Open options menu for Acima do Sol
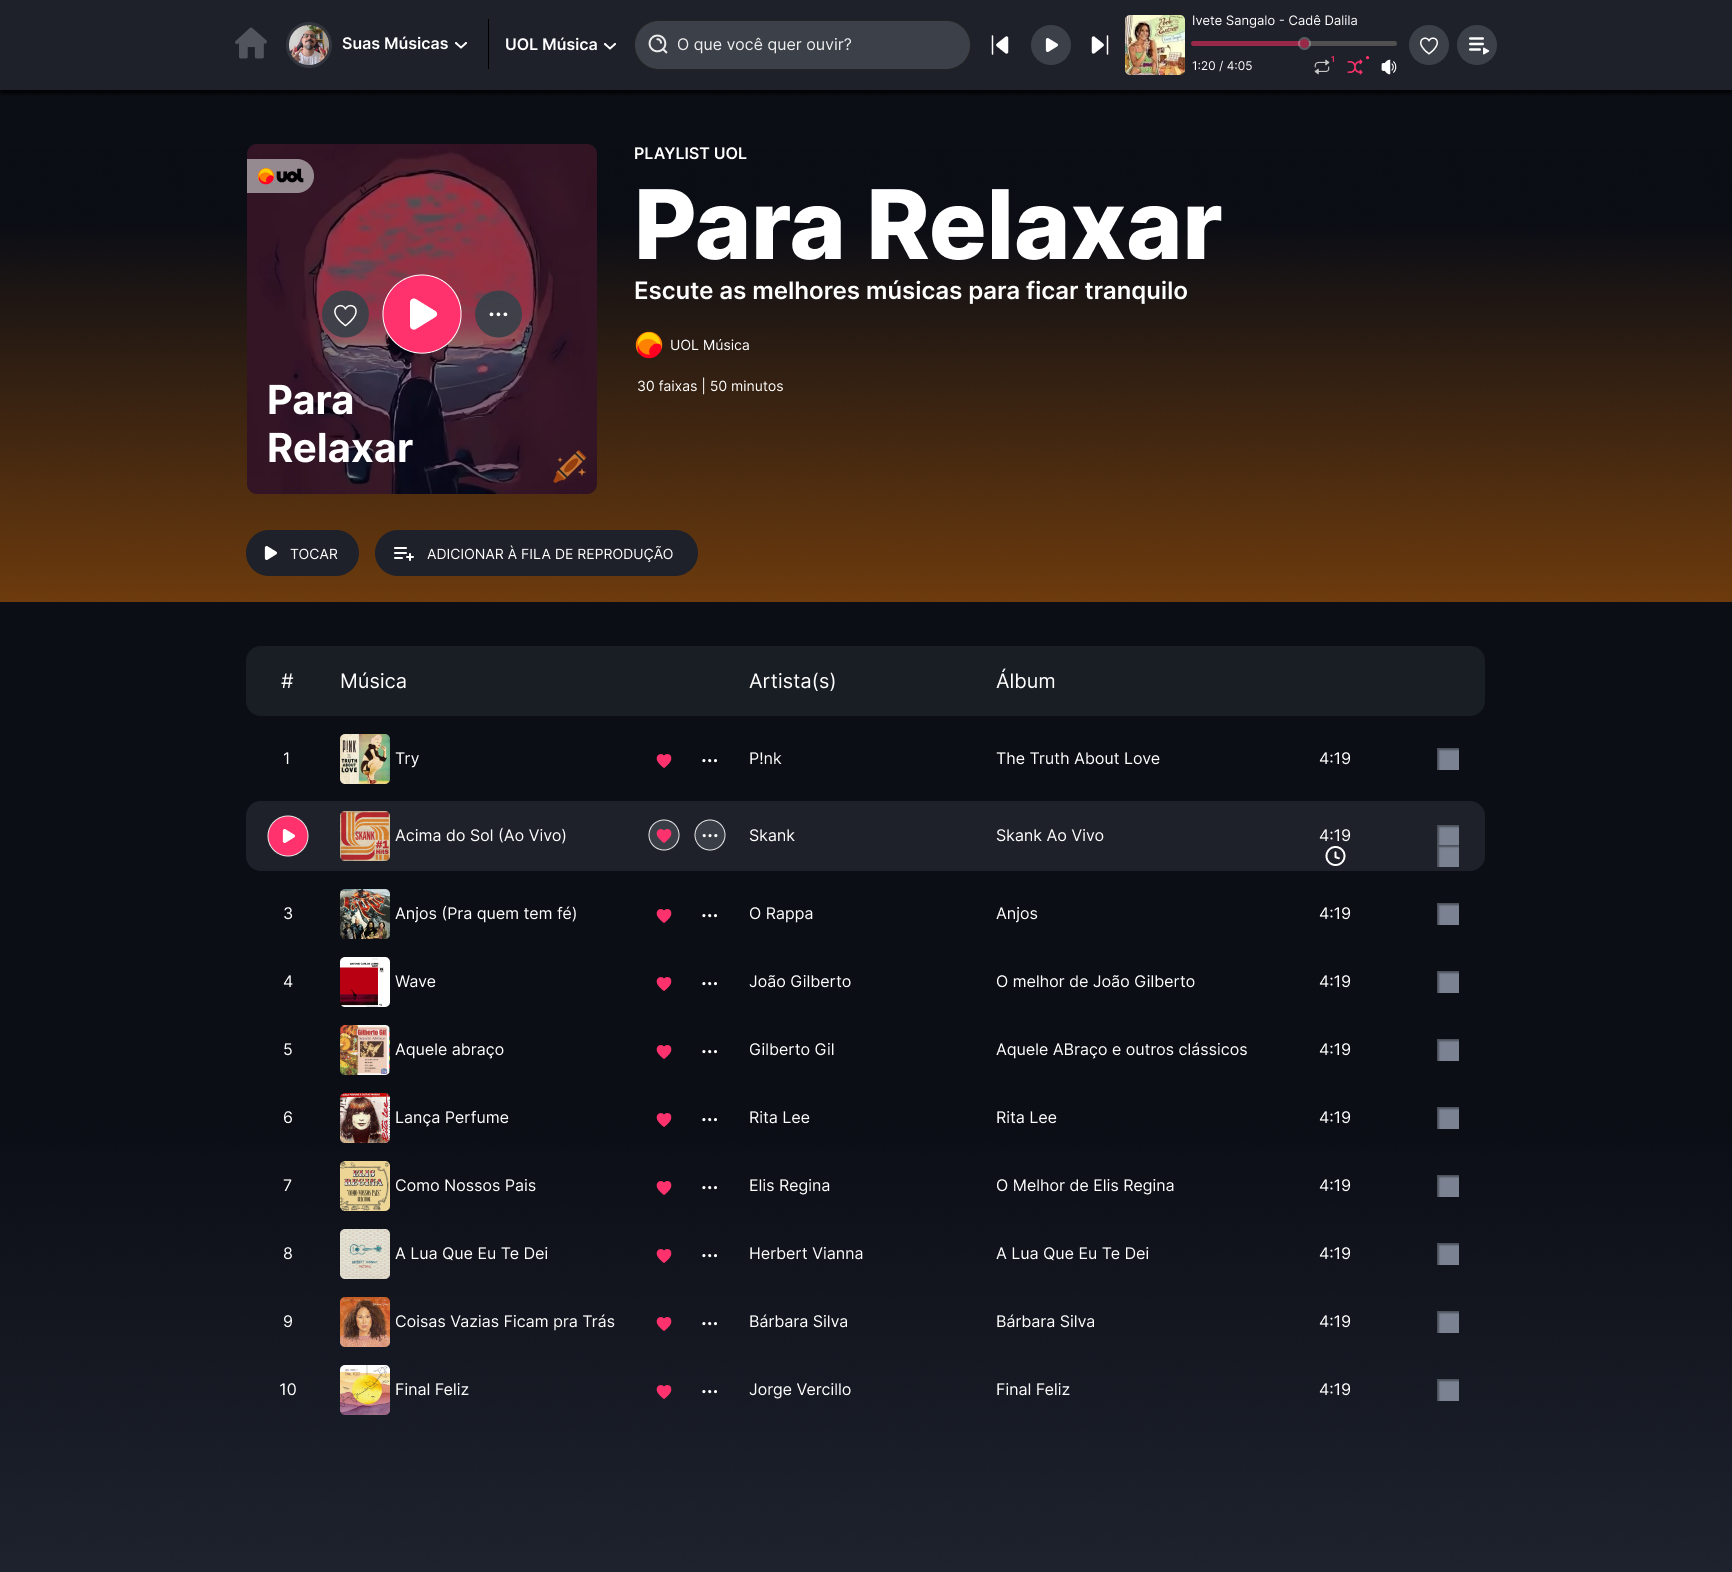The height and width of the screenshot is (1572, 1732). [x=709, y=835]
